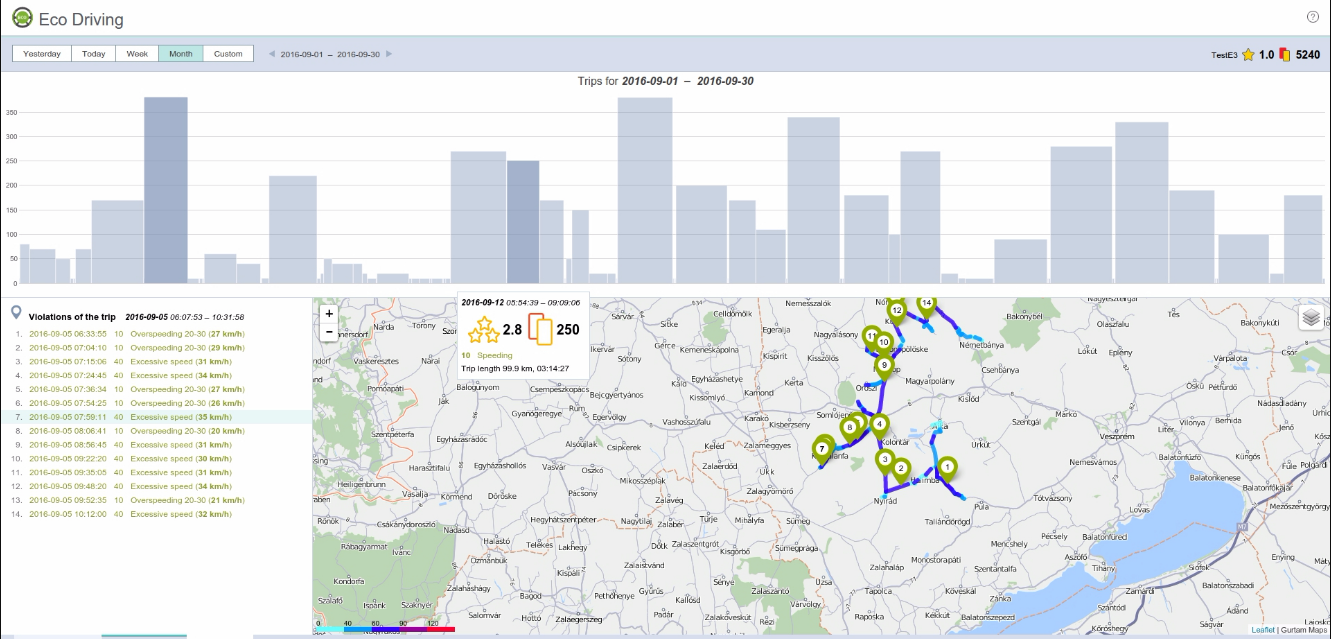Select the dark highlighted trip bar at 380

[166, 190]
